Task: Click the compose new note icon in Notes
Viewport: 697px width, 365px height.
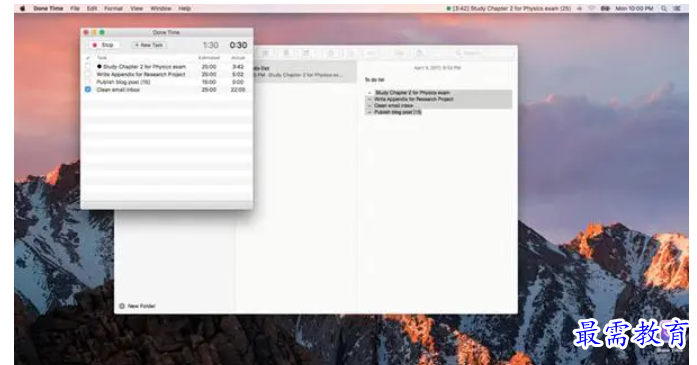Action: pyautogui.click(x=306, y=53)
